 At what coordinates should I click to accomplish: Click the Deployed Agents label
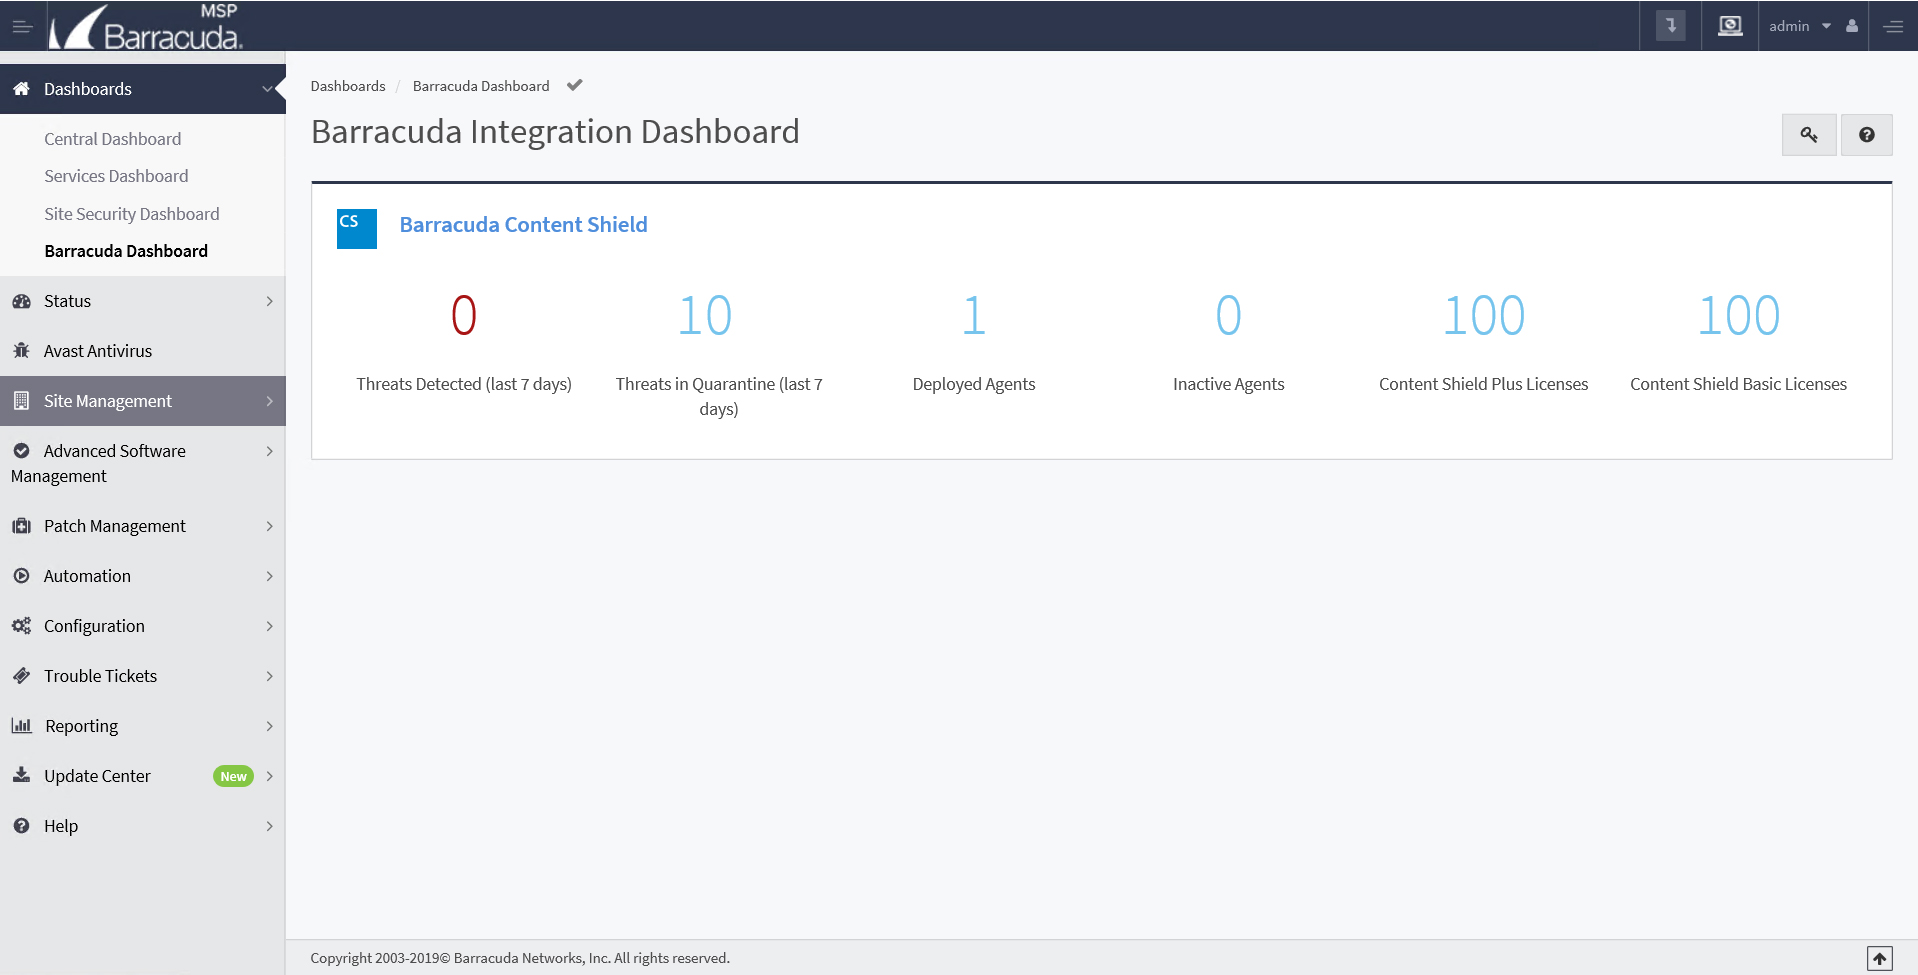974,384
